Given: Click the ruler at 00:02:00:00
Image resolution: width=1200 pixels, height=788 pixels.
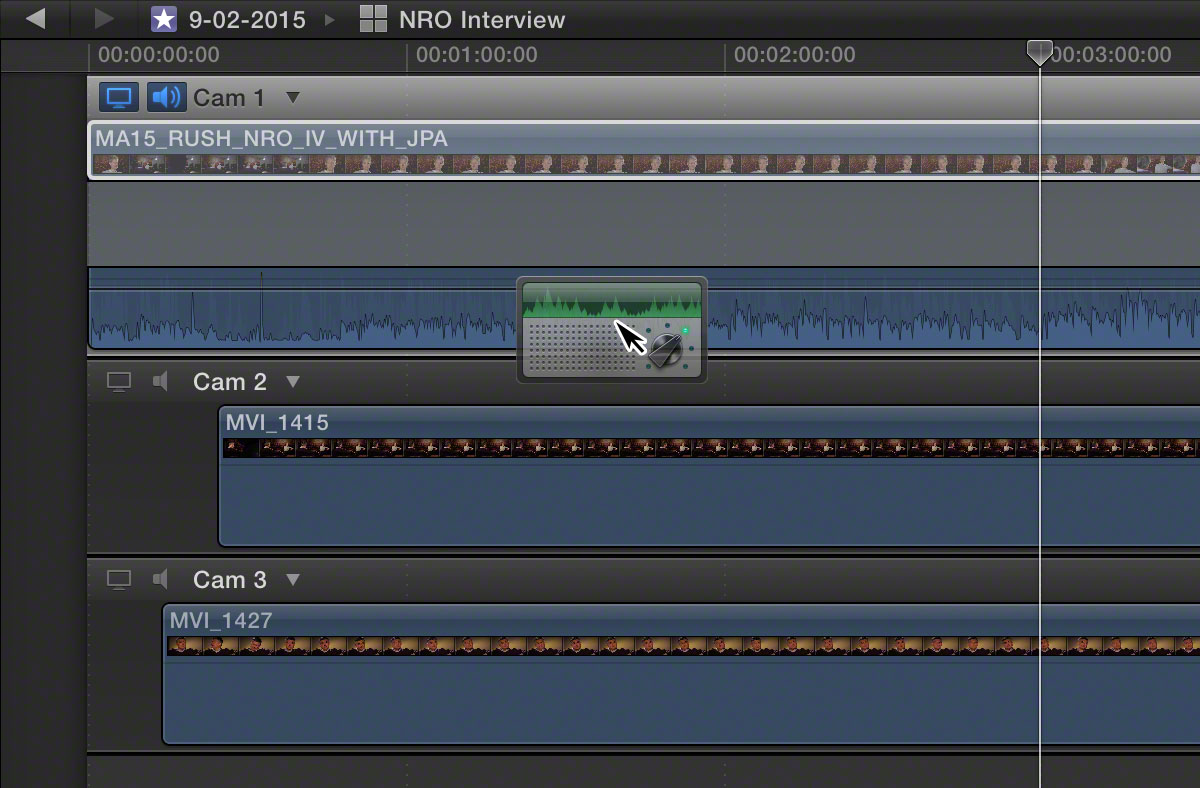Looking at the screenshot, I should point(795,55).
